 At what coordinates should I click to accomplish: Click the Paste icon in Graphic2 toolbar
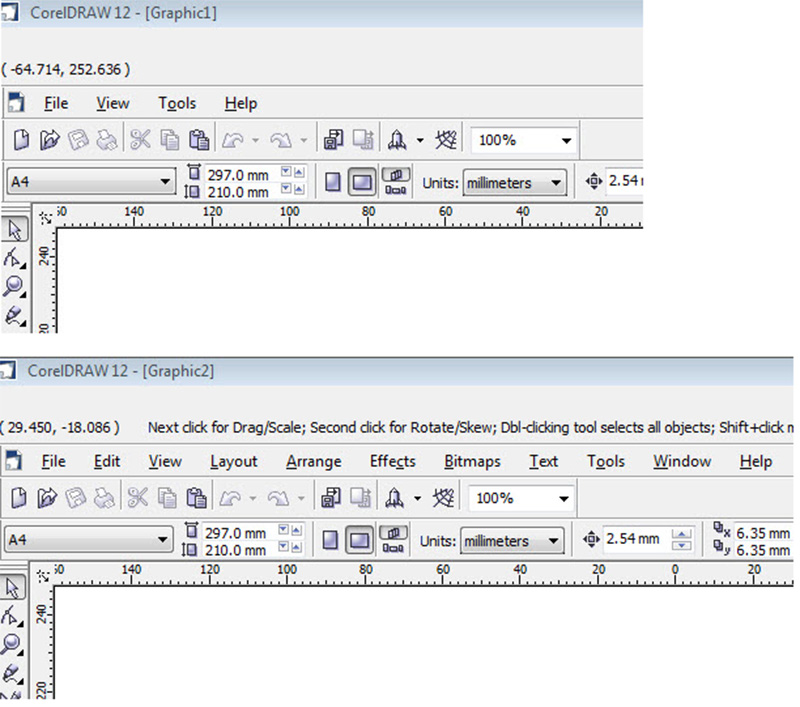(x=198, y=498)
